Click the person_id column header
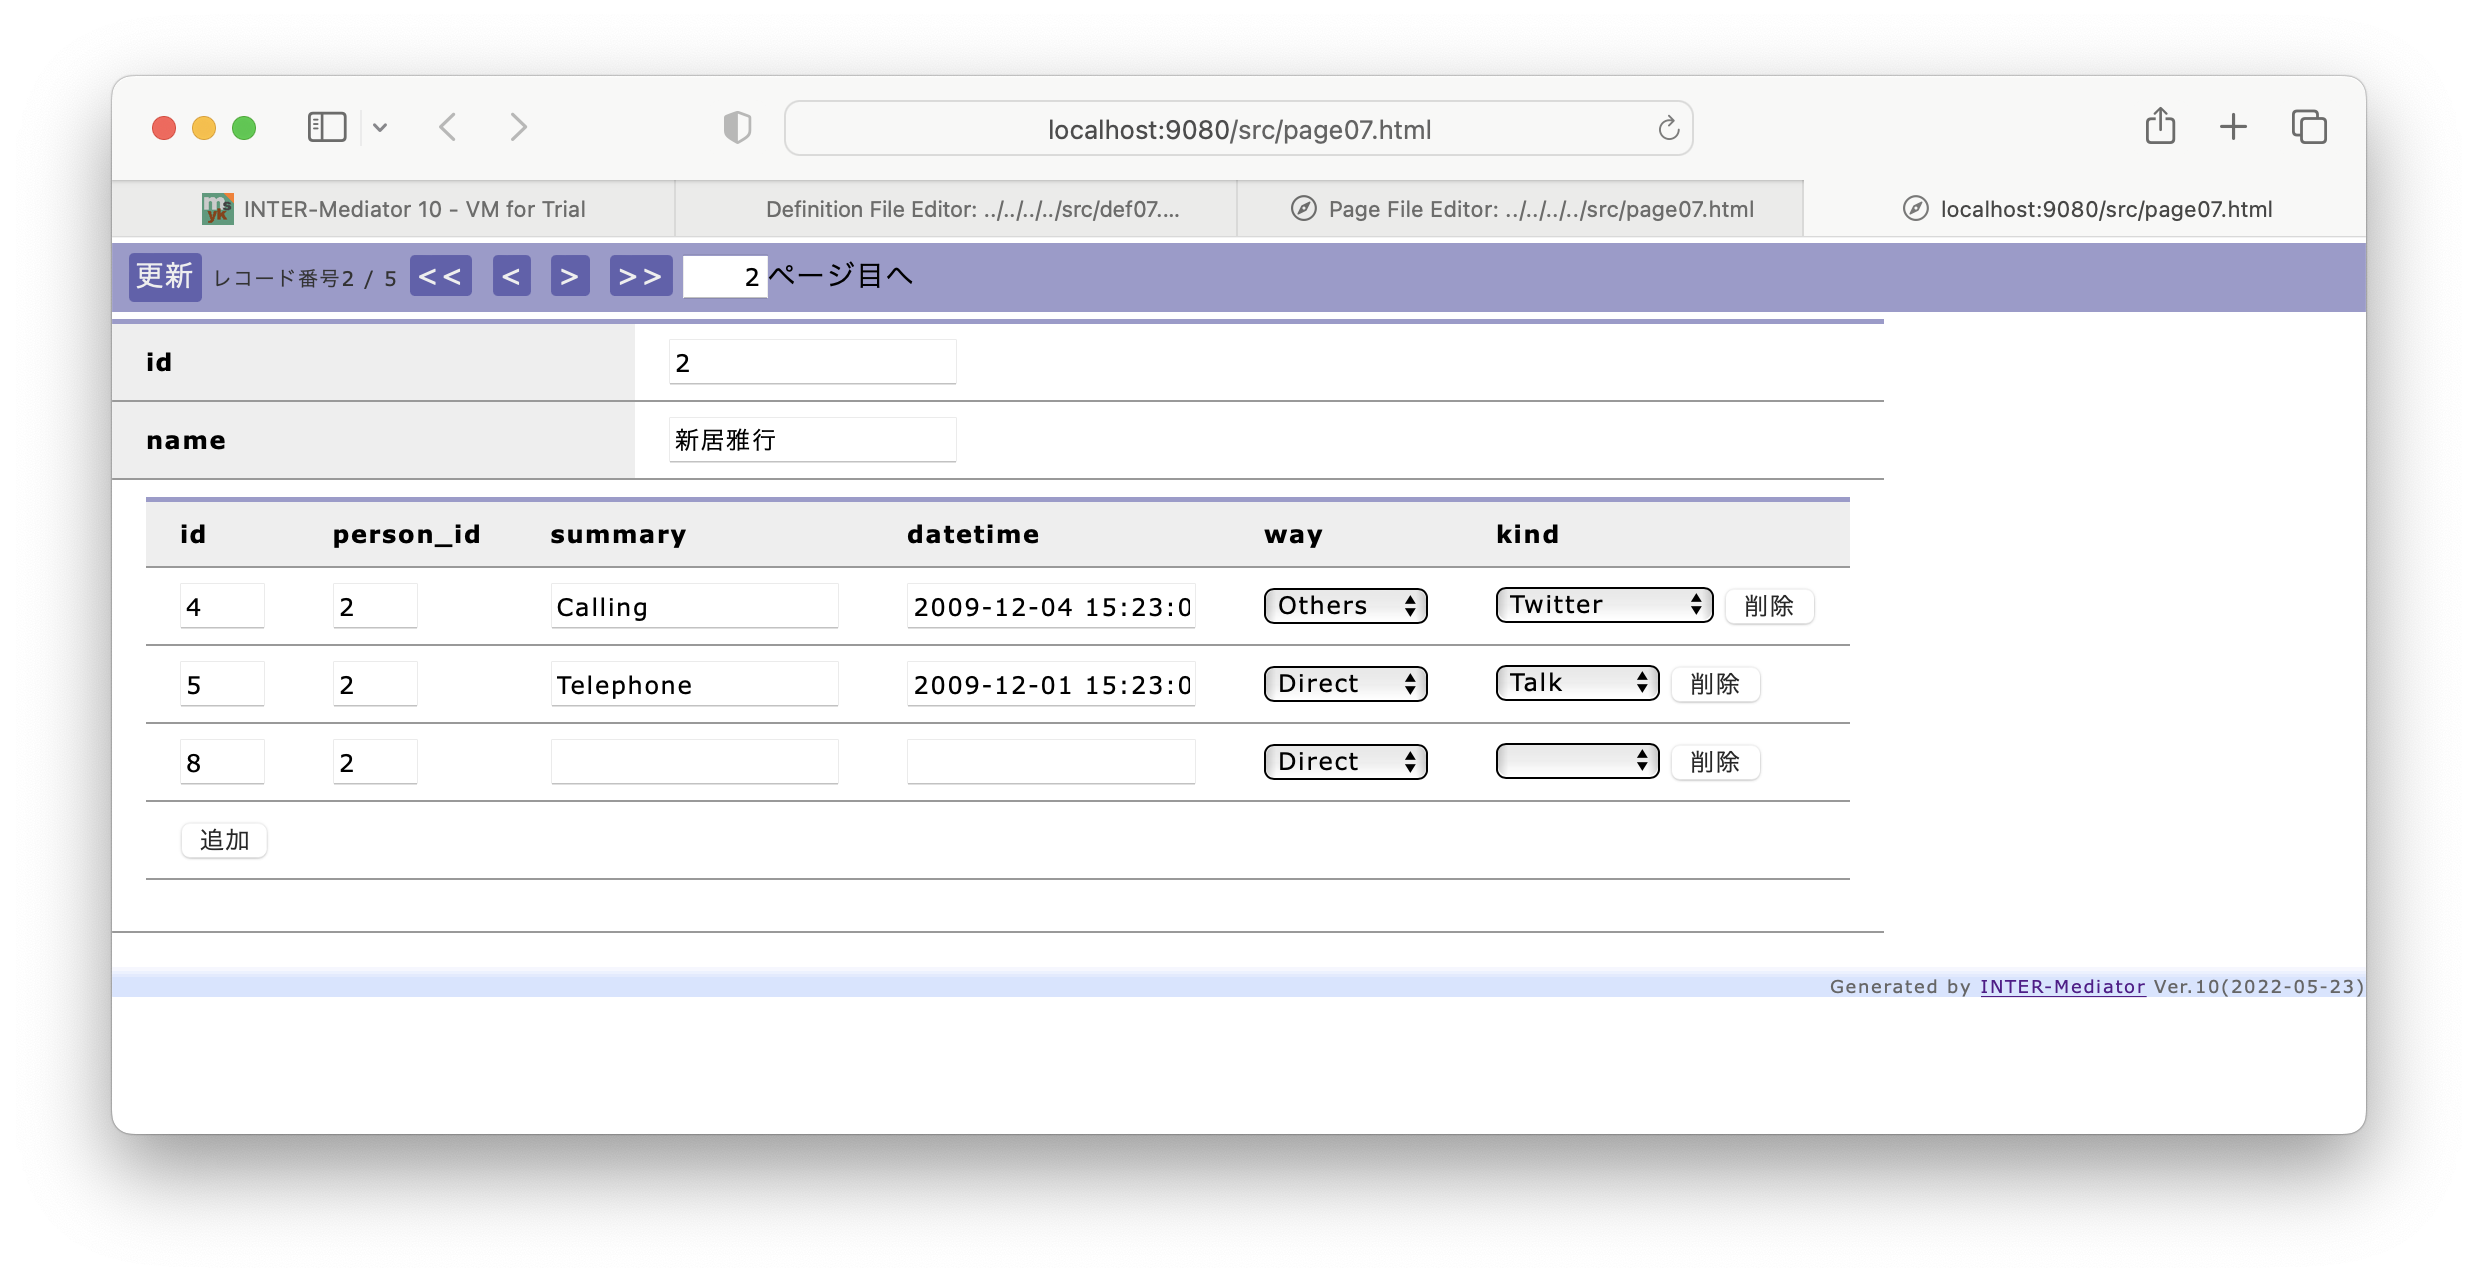The image size is (2478, 1282). tap(406, 535)
